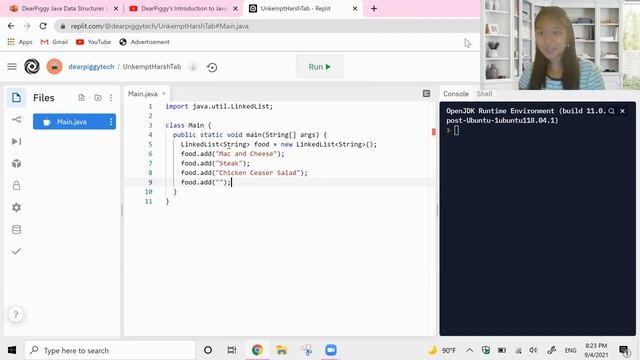Open the Advertisement bookmark
640x360 pixels.
[144, 42]
